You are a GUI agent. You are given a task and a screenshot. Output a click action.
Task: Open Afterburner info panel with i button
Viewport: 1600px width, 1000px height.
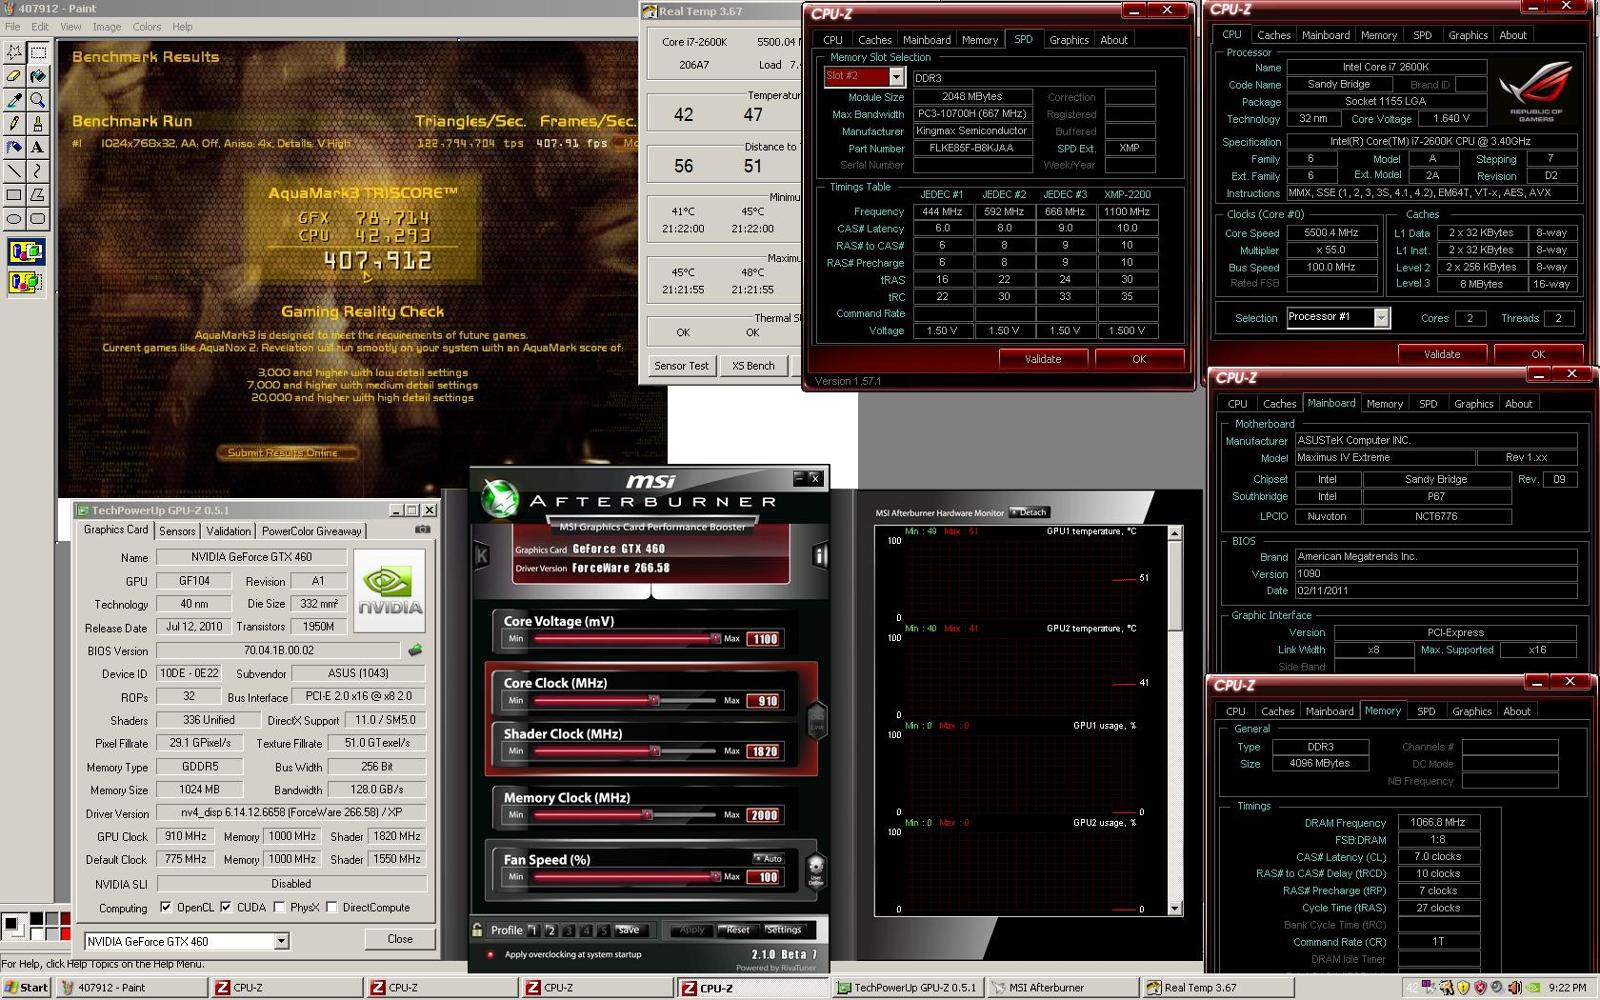pyautogui.click(x=820, y=556)
